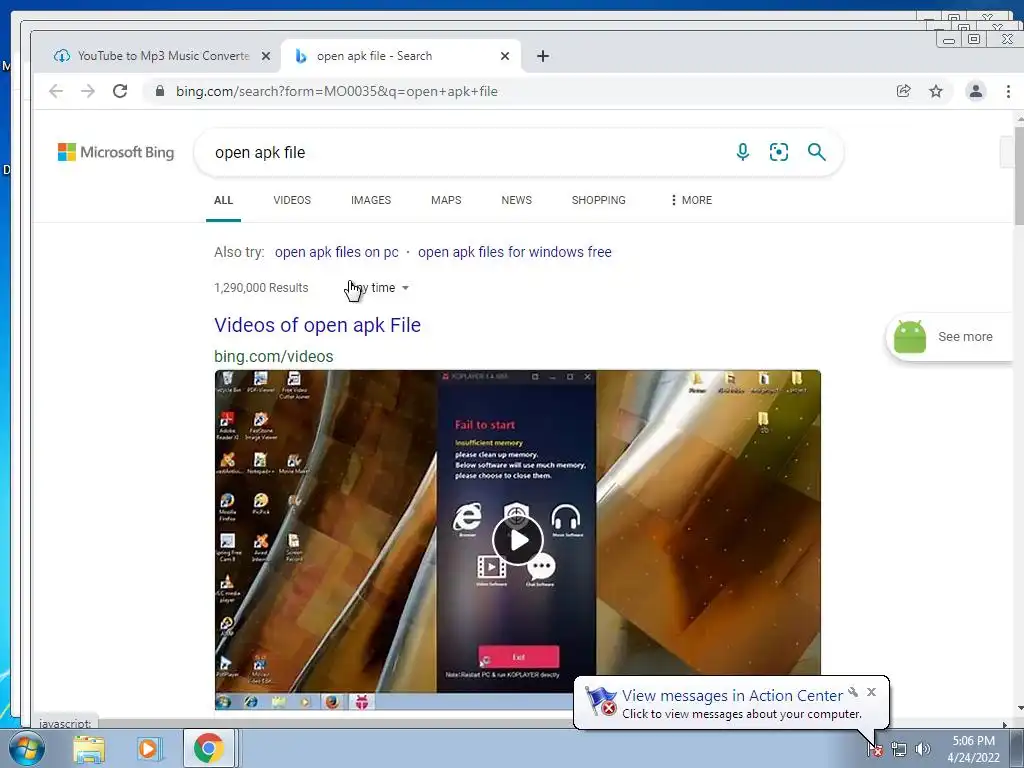Close the YouTube to Mp3 Music Converter tab
The height and width of the screenshot is (768, 1024).
tap(266, 56)
